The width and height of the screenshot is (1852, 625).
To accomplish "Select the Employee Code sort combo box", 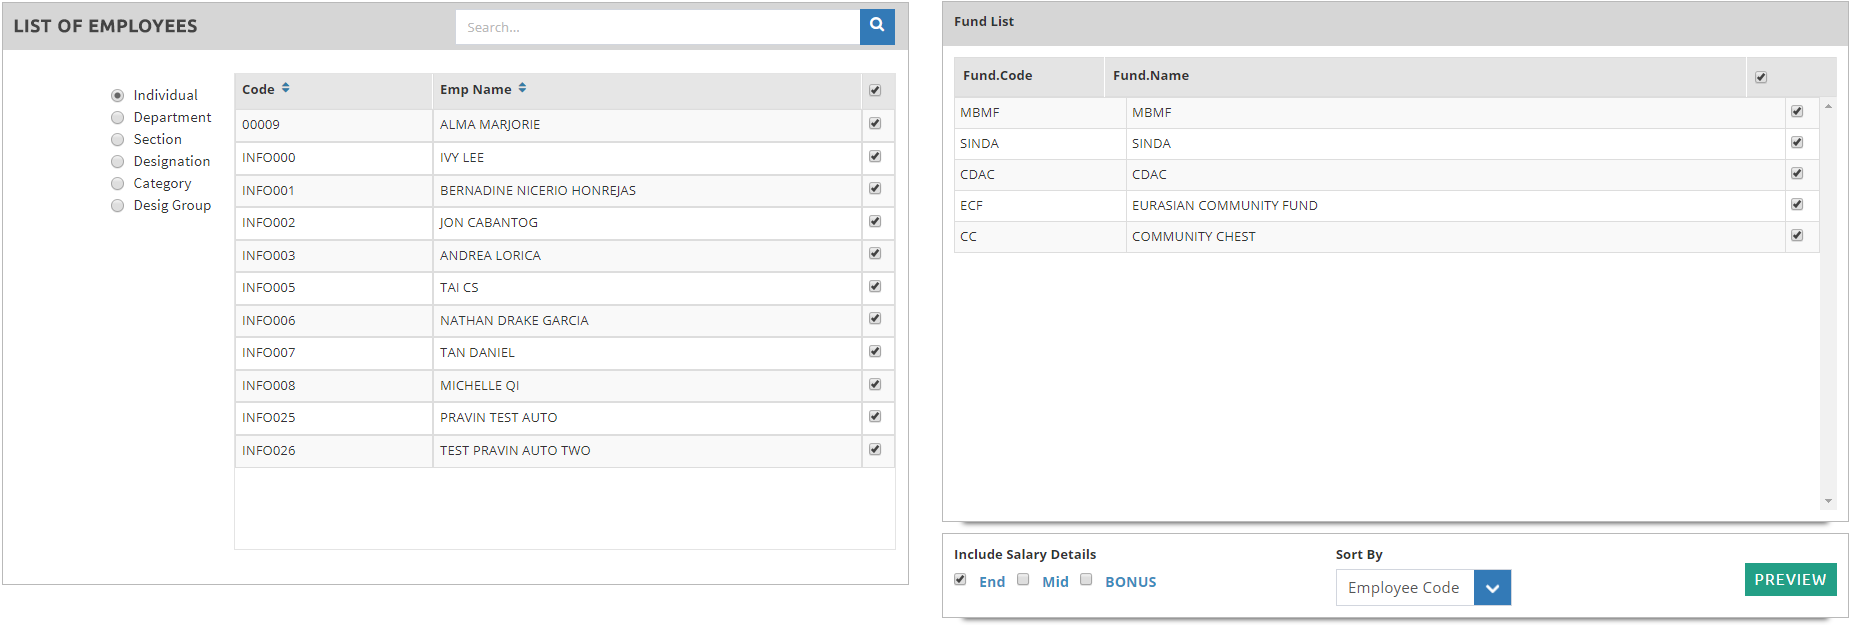I will click(1404, 588).
